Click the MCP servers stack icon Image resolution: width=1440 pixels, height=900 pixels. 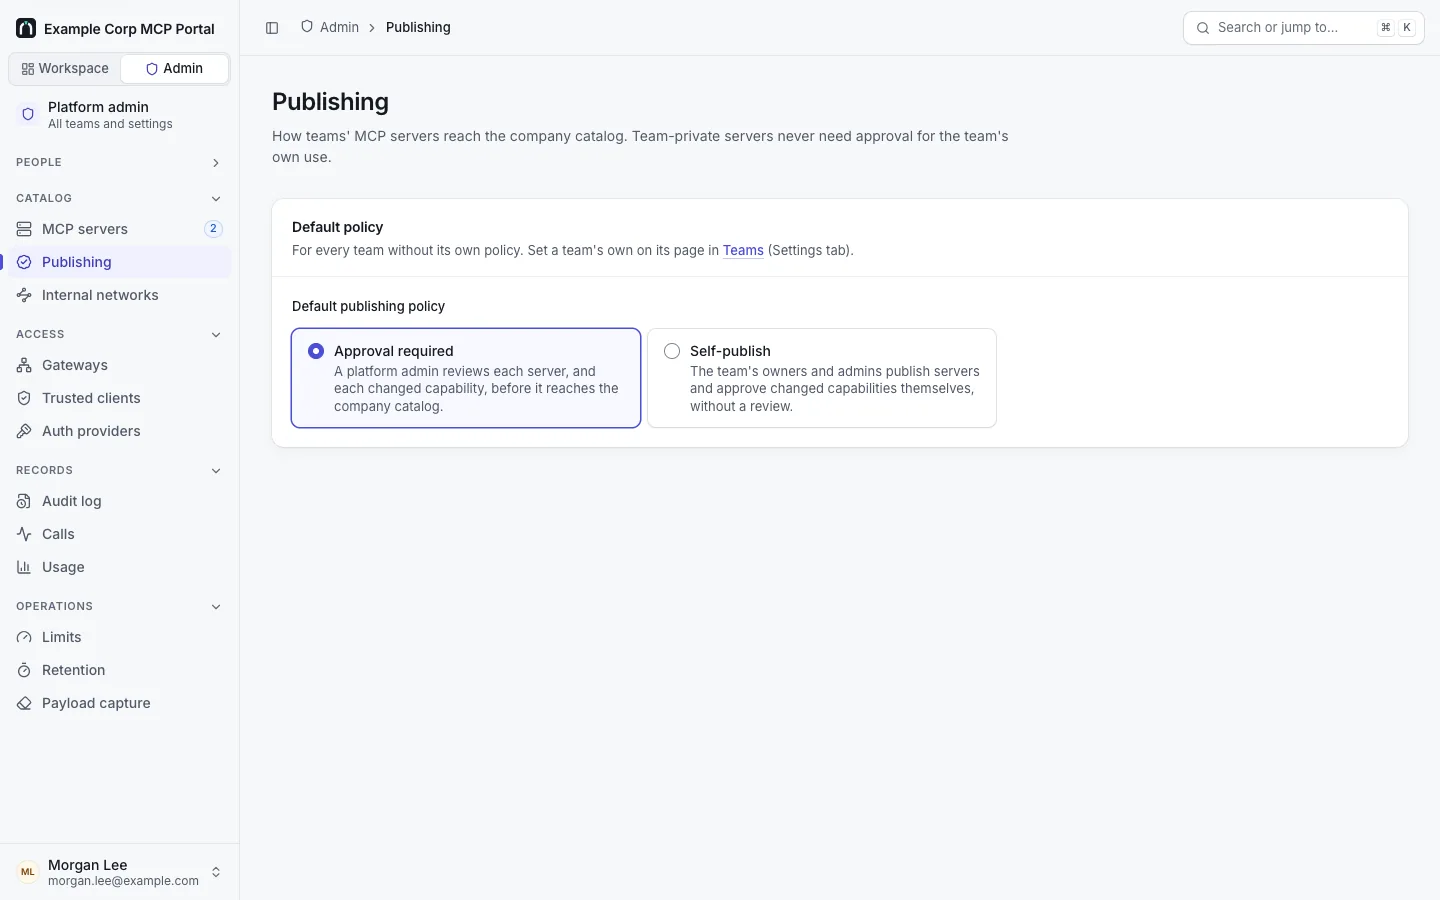tap(24, 229)
